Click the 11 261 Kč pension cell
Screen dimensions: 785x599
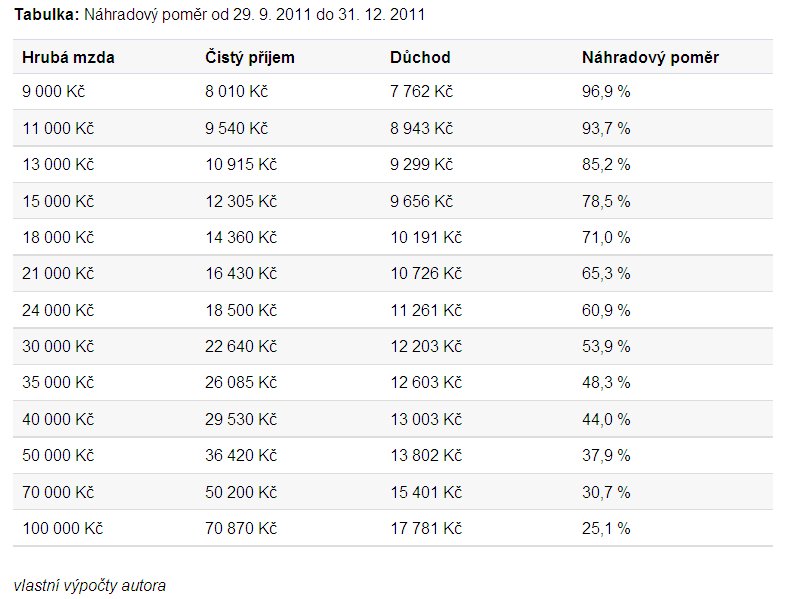pos(425,310)
